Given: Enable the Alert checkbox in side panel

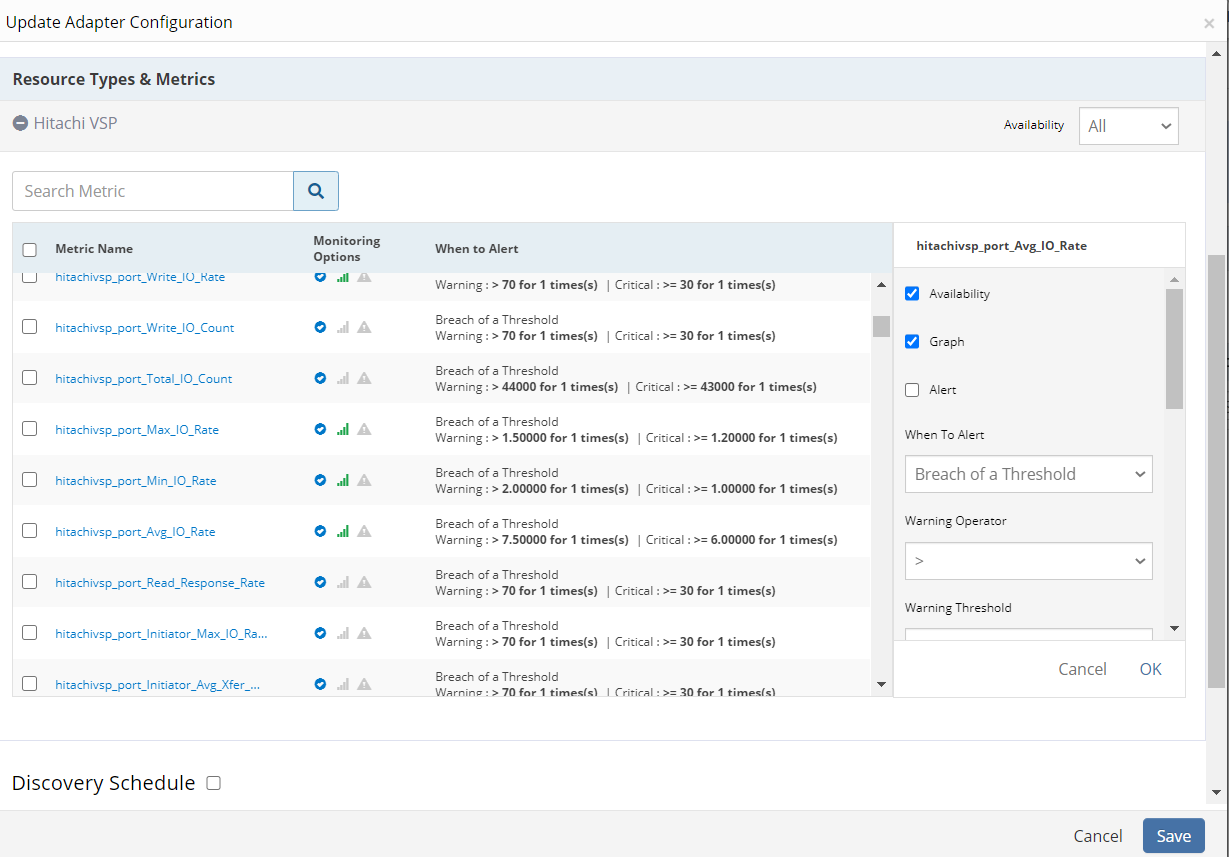Looking at the screenshot, I should coord(912,390).
